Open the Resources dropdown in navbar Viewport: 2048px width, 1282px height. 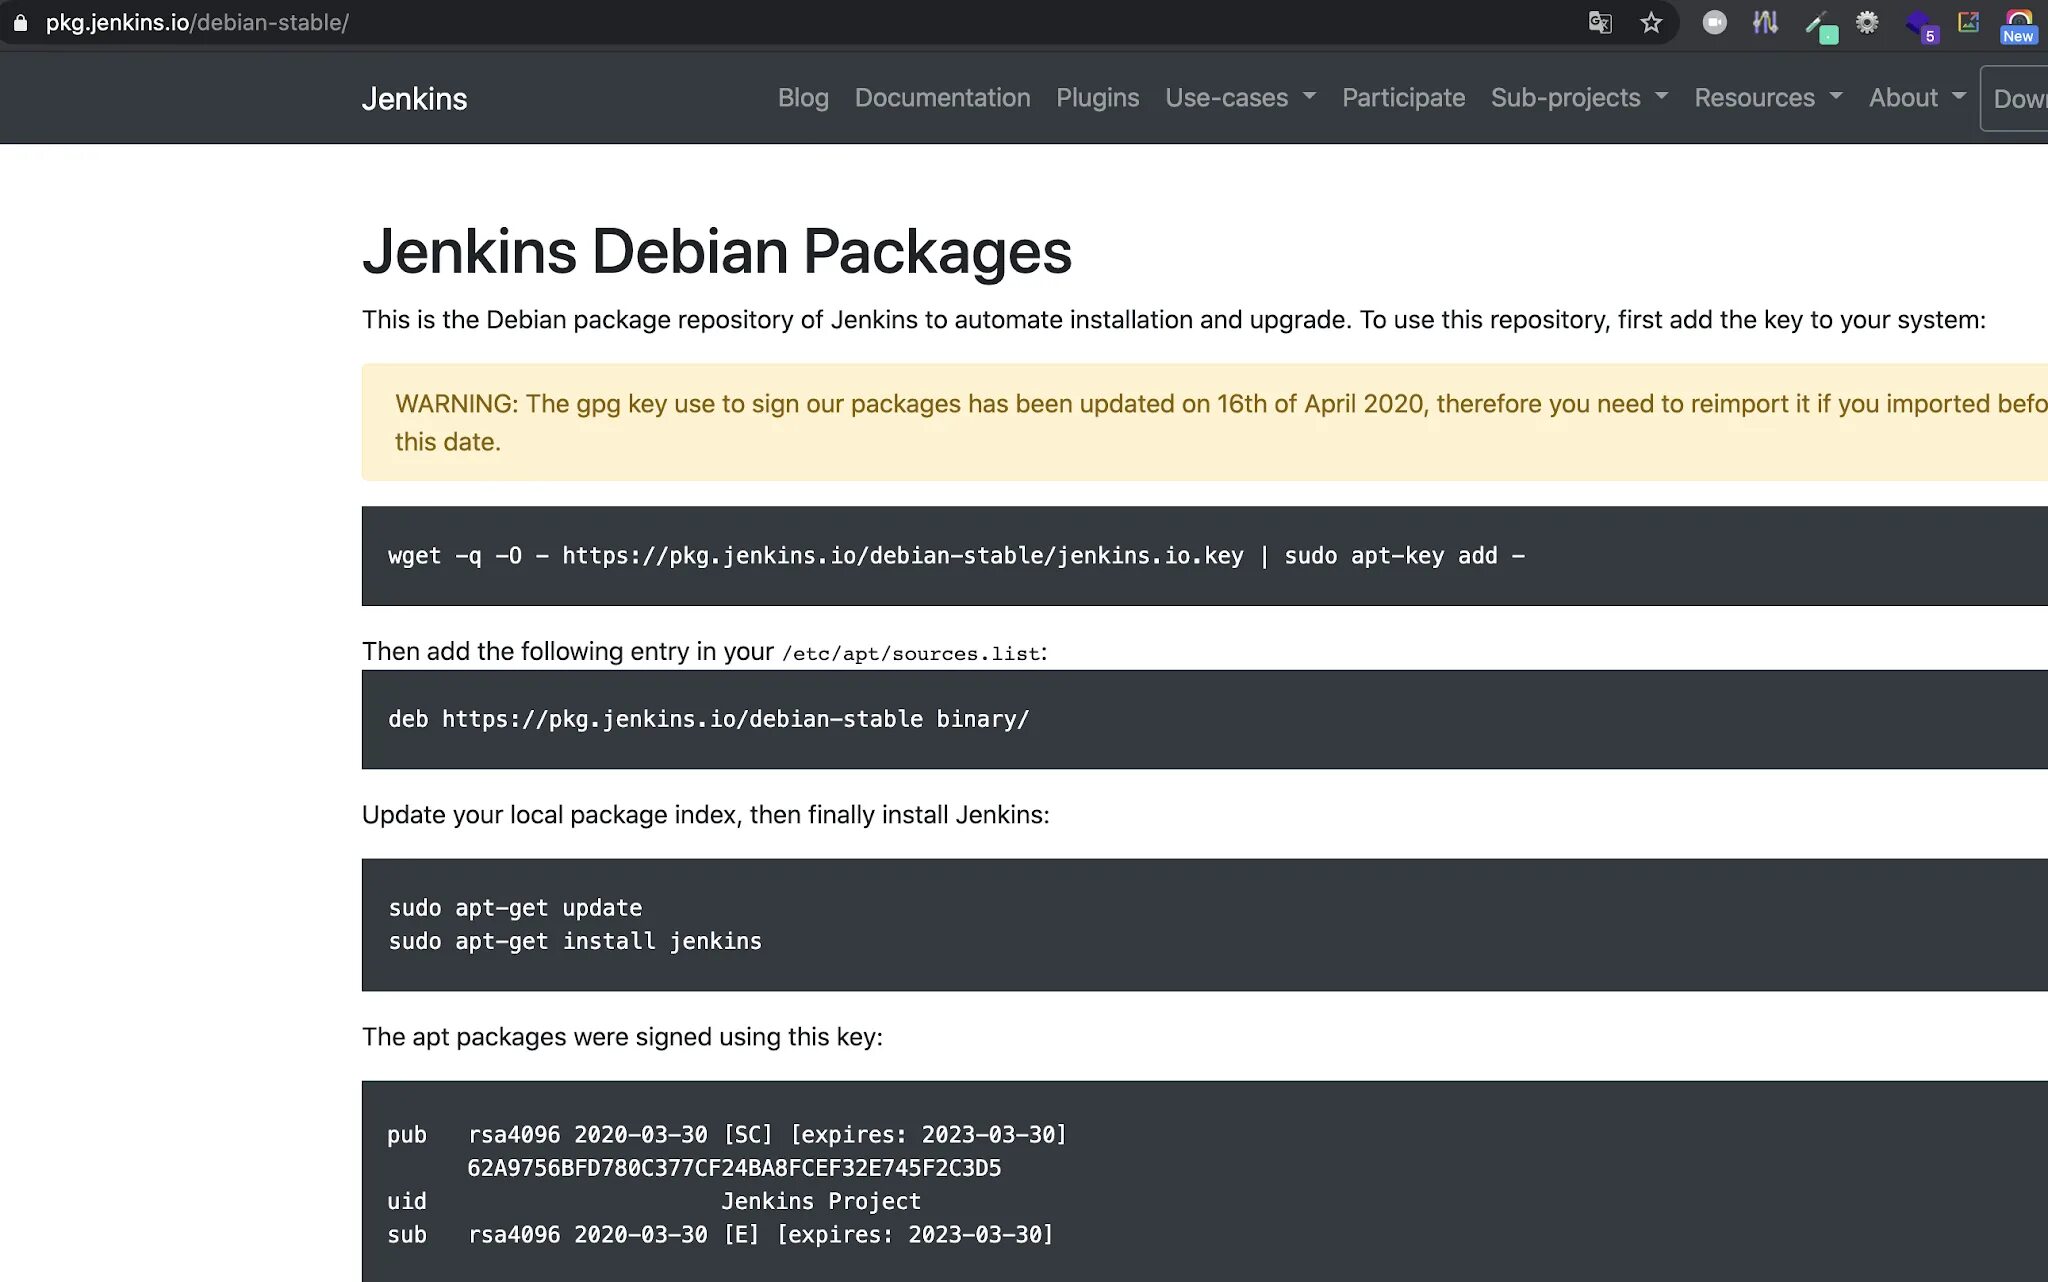1767,98
